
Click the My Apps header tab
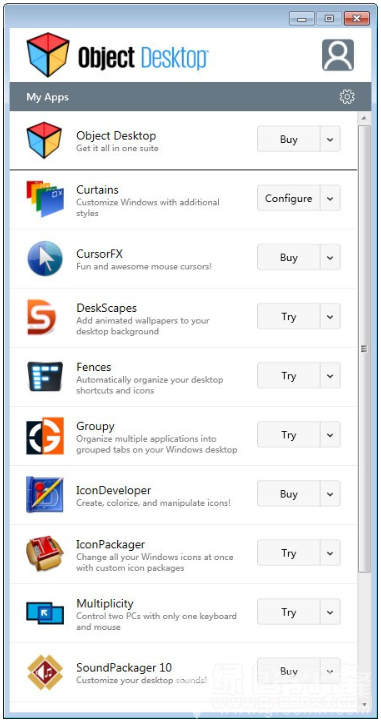click(48, 97)
